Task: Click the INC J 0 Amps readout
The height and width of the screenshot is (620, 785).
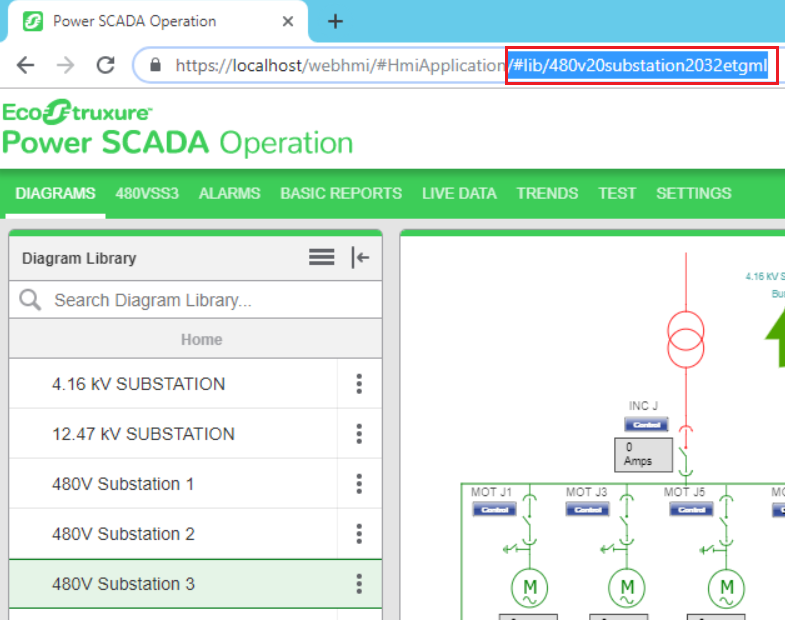Action: click(x=644, y=455)
